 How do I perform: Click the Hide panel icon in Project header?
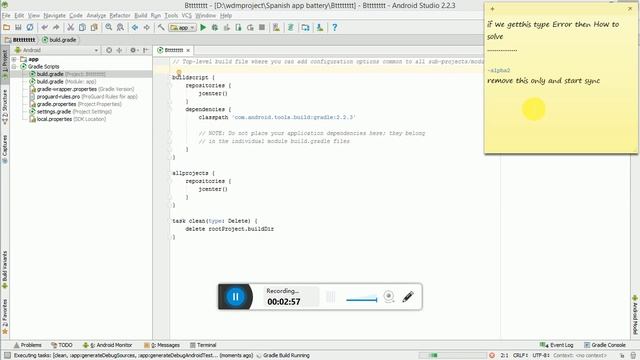tap(146, 50)
